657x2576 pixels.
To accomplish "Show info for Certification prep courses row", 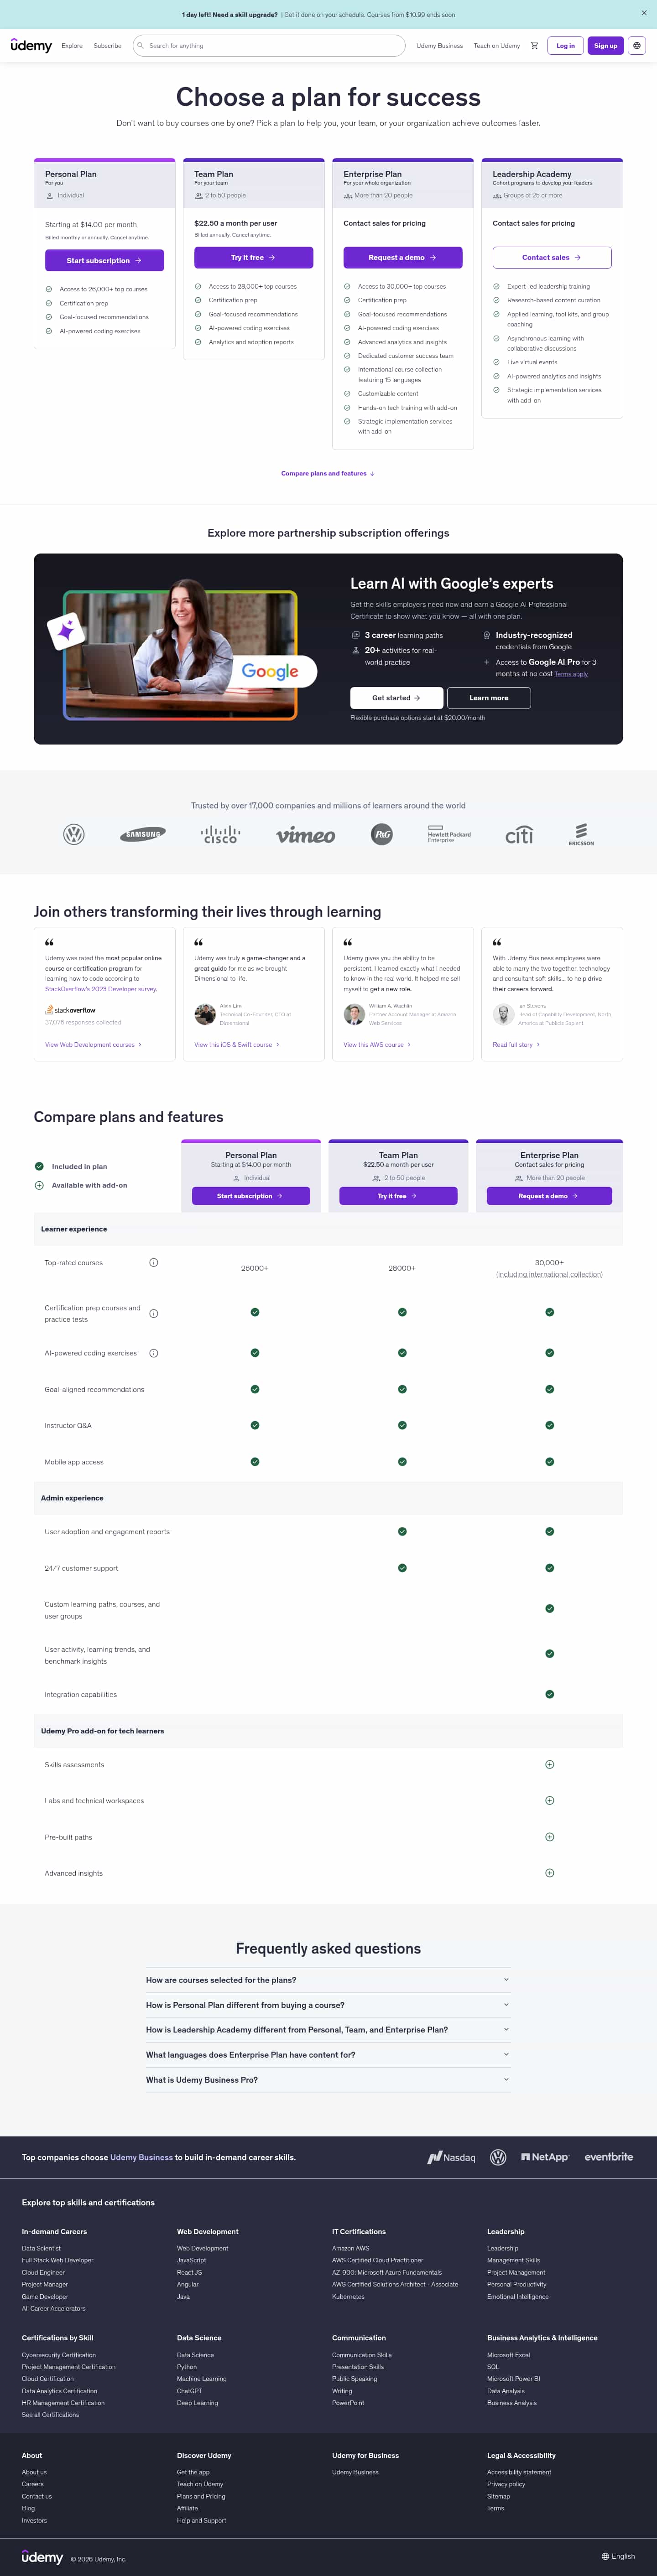I will 153,1313.
